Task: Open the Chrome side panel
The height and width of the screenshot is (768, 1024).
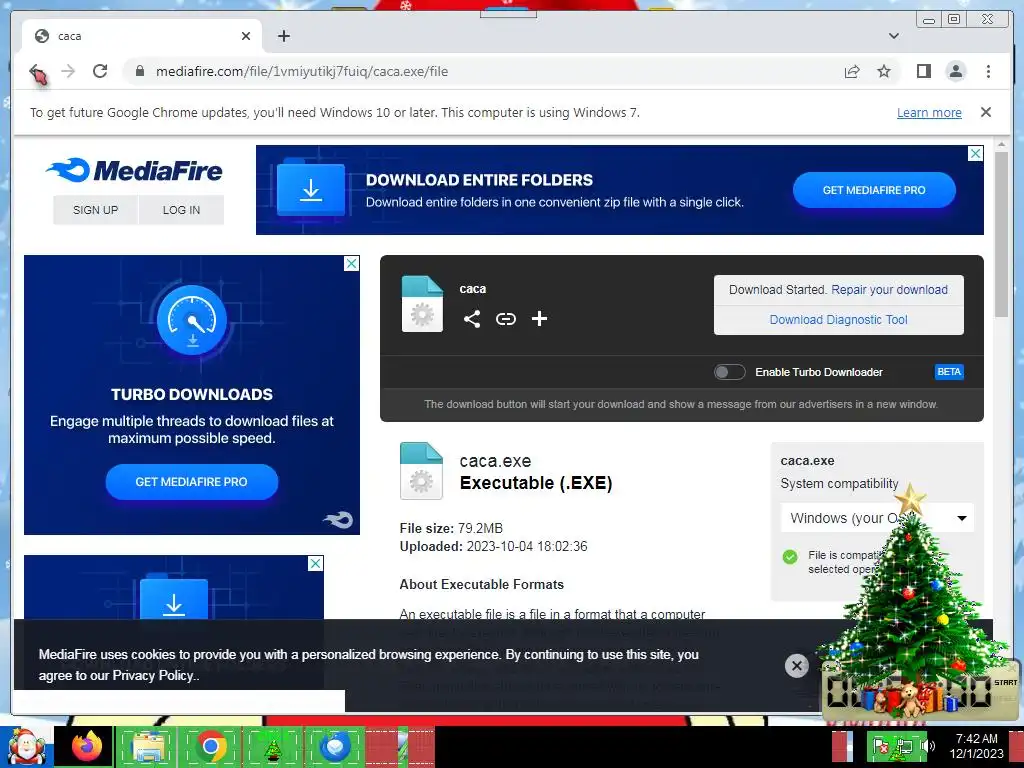Action: 923,71
